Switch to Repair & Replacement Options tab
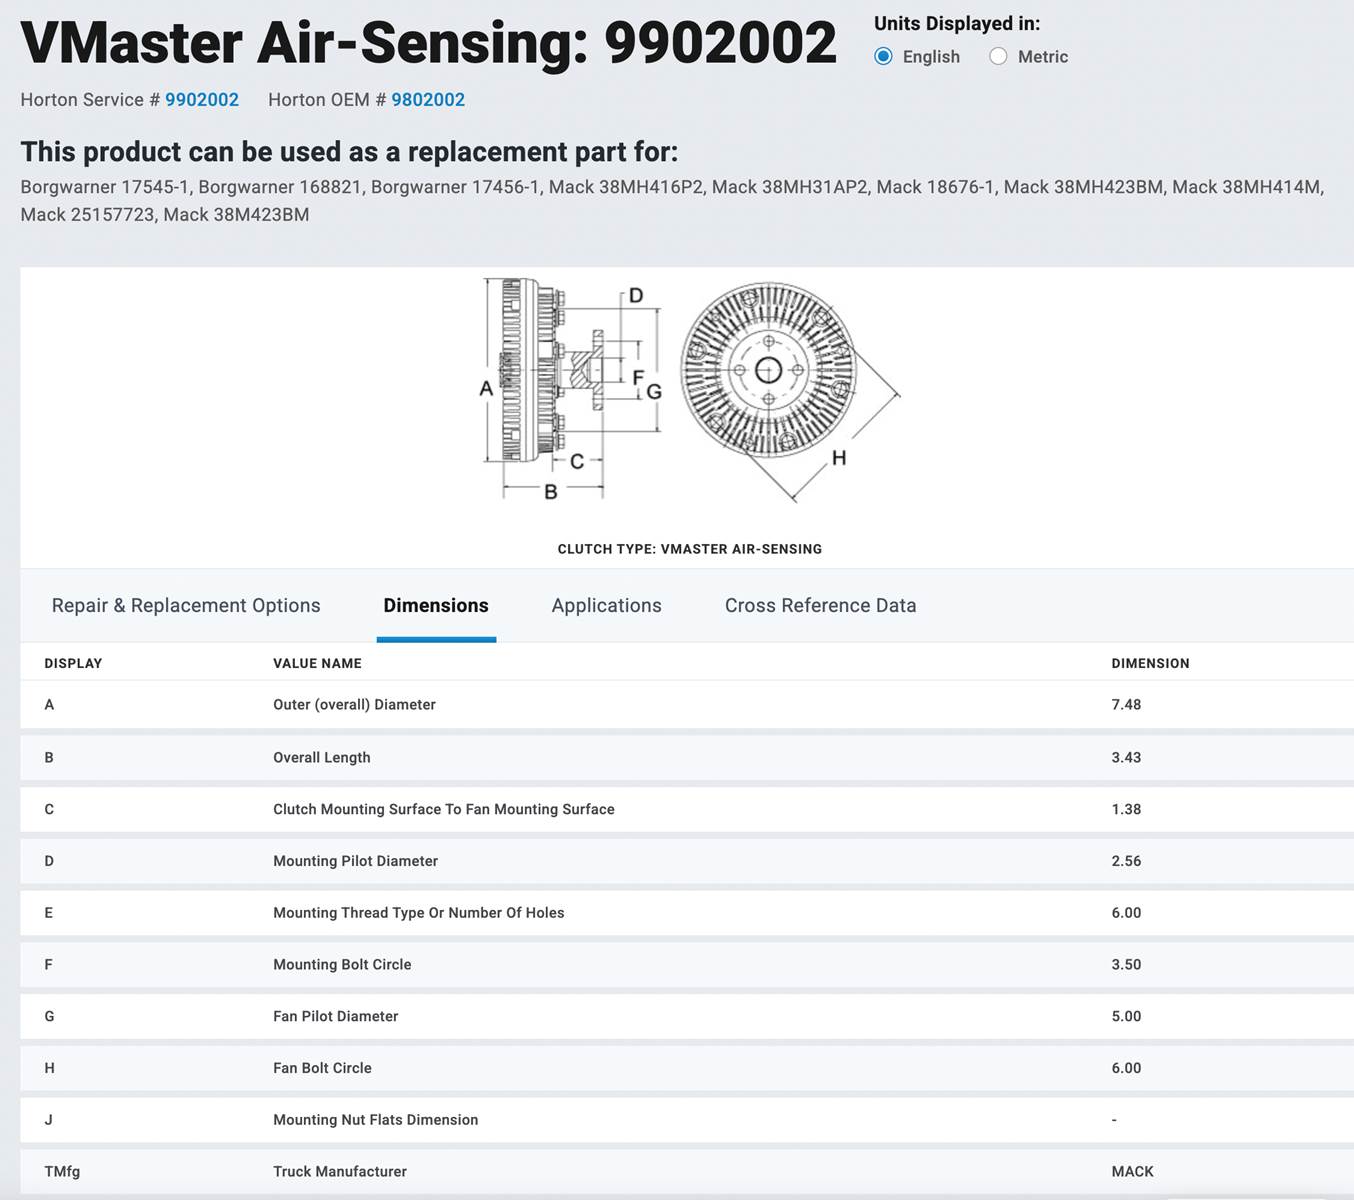 click(186, 606)
